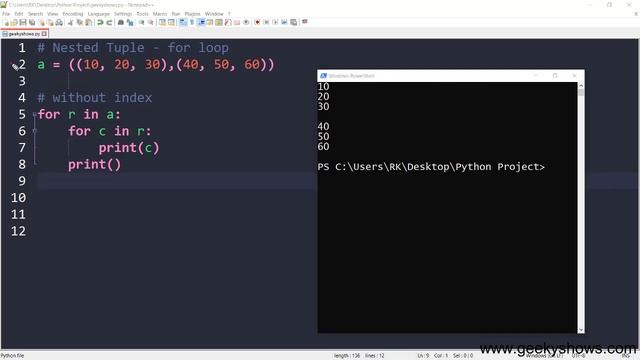Viewport: 640px width, 360px height.
Task: Open the Macro menu
Action: pos(160,14)
